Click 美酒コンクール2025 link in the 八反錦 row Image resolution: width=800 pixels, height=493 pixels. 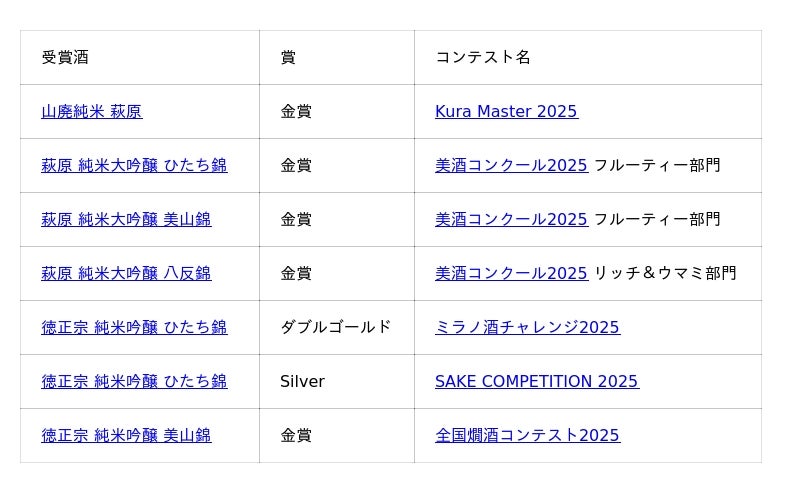coord(511,274)
